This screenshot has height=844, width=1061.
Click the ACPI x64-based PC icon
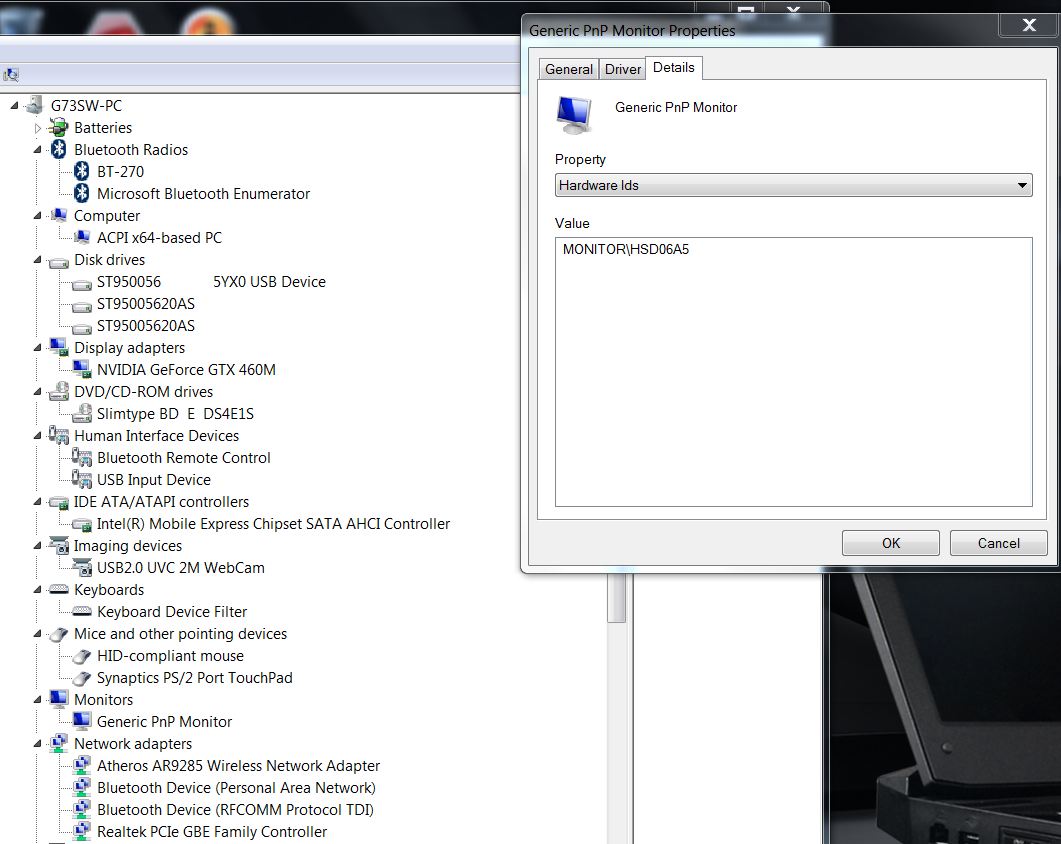pos(82,238)
